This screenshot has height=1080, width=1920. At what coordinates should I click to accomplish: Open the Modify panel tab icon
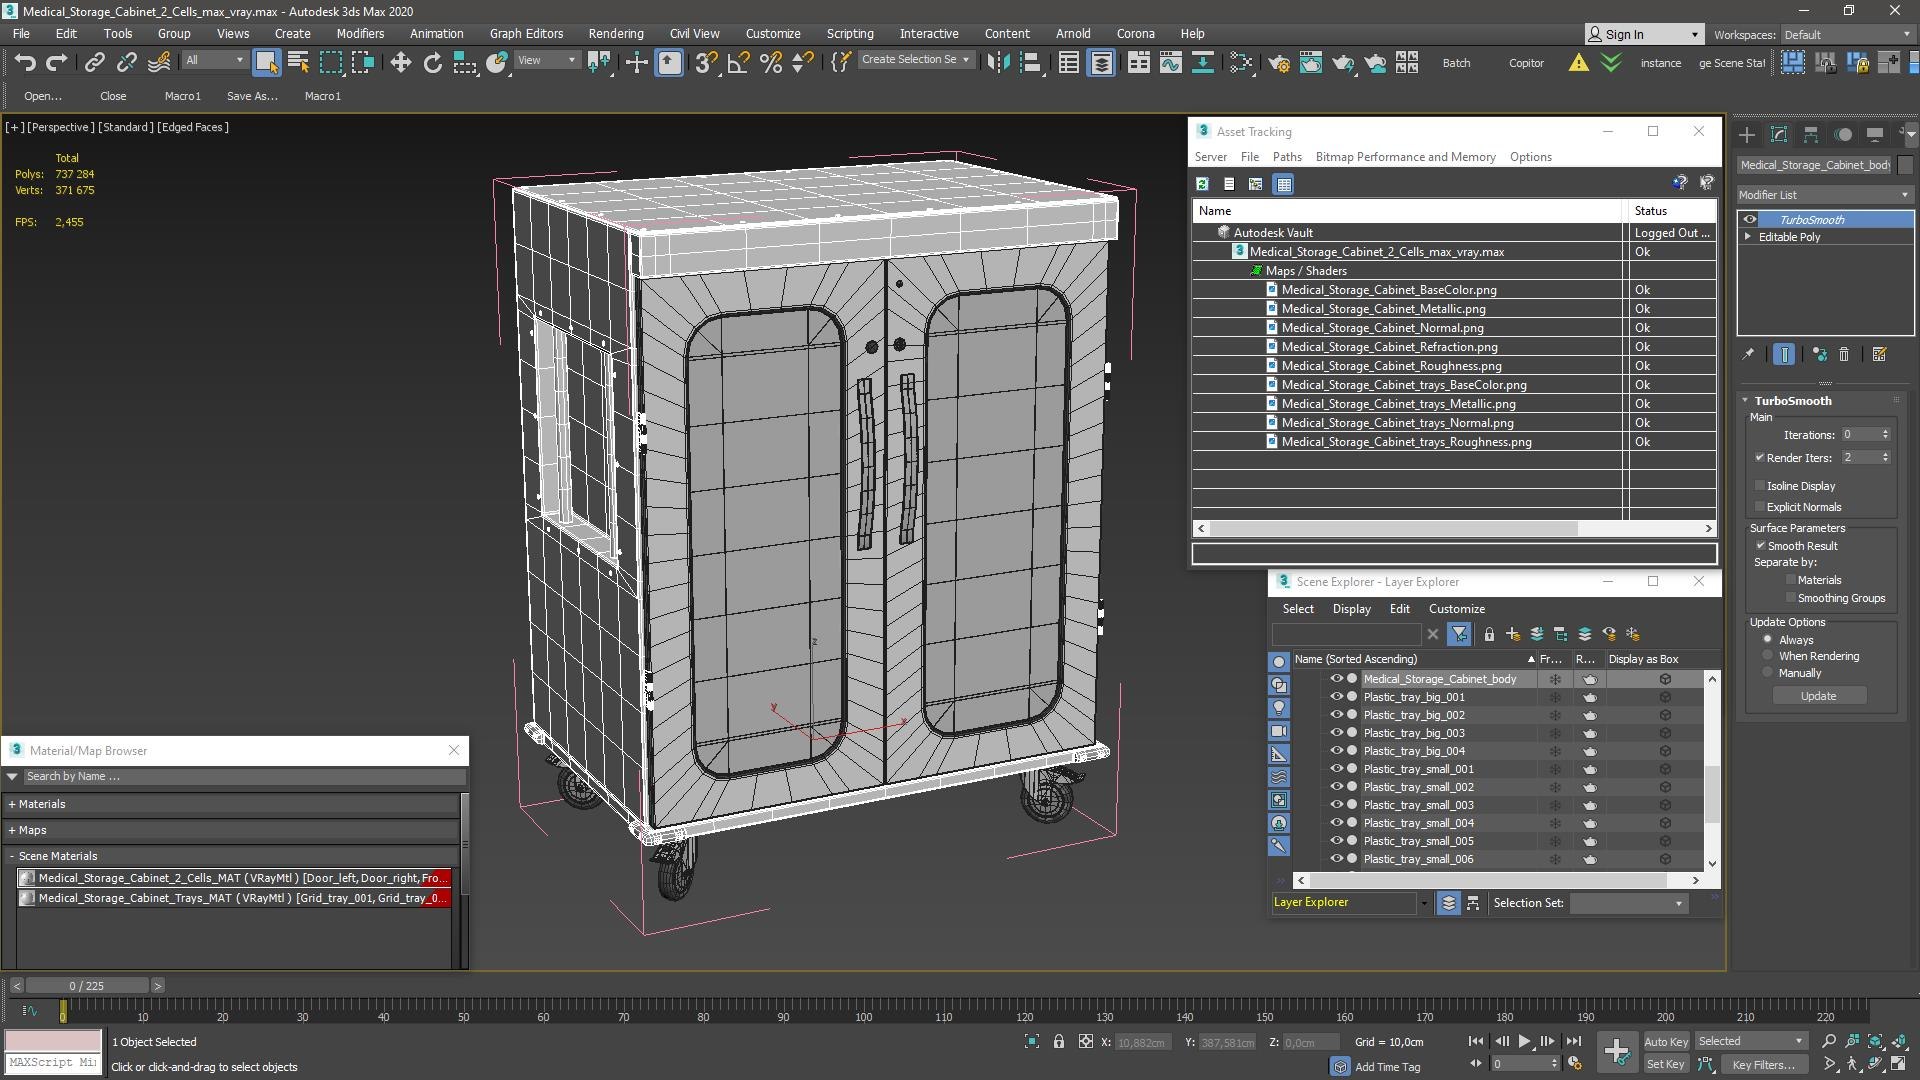tap(1779, 134)
